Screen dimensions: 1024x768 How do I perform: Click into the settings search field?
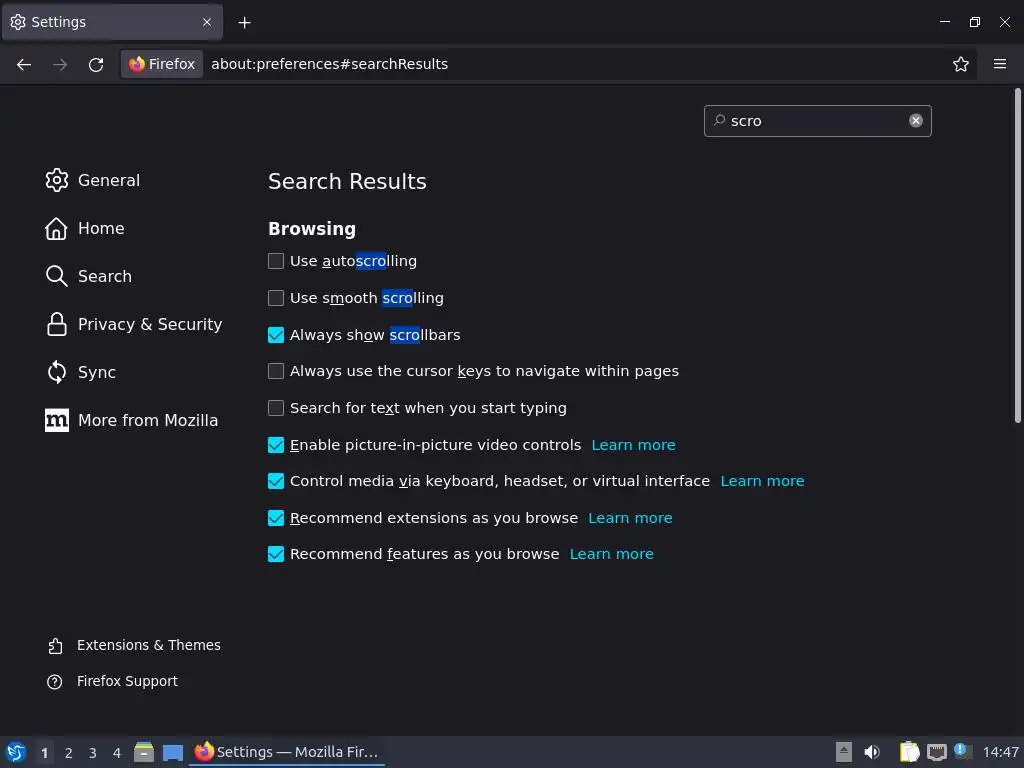[x=816, y=121]
